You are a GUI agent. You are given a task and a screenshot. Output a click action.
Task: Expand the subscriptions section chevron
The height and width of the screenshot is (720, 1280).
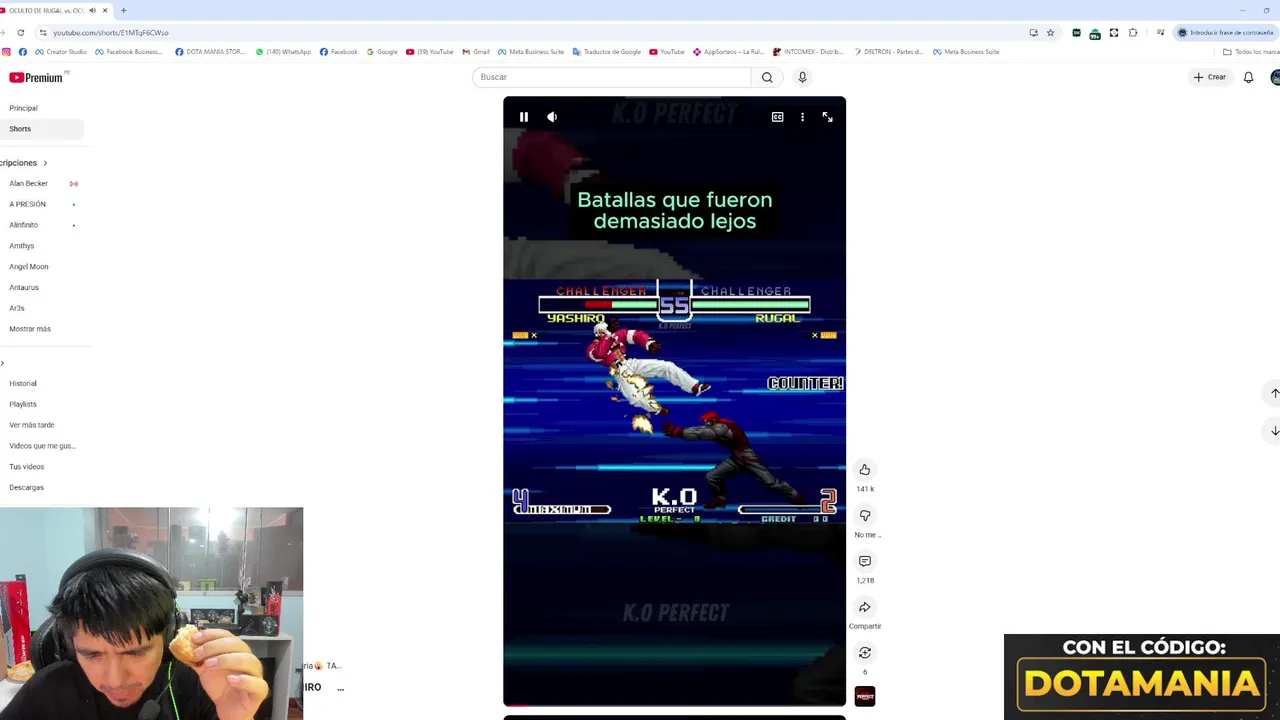point(45,163)
